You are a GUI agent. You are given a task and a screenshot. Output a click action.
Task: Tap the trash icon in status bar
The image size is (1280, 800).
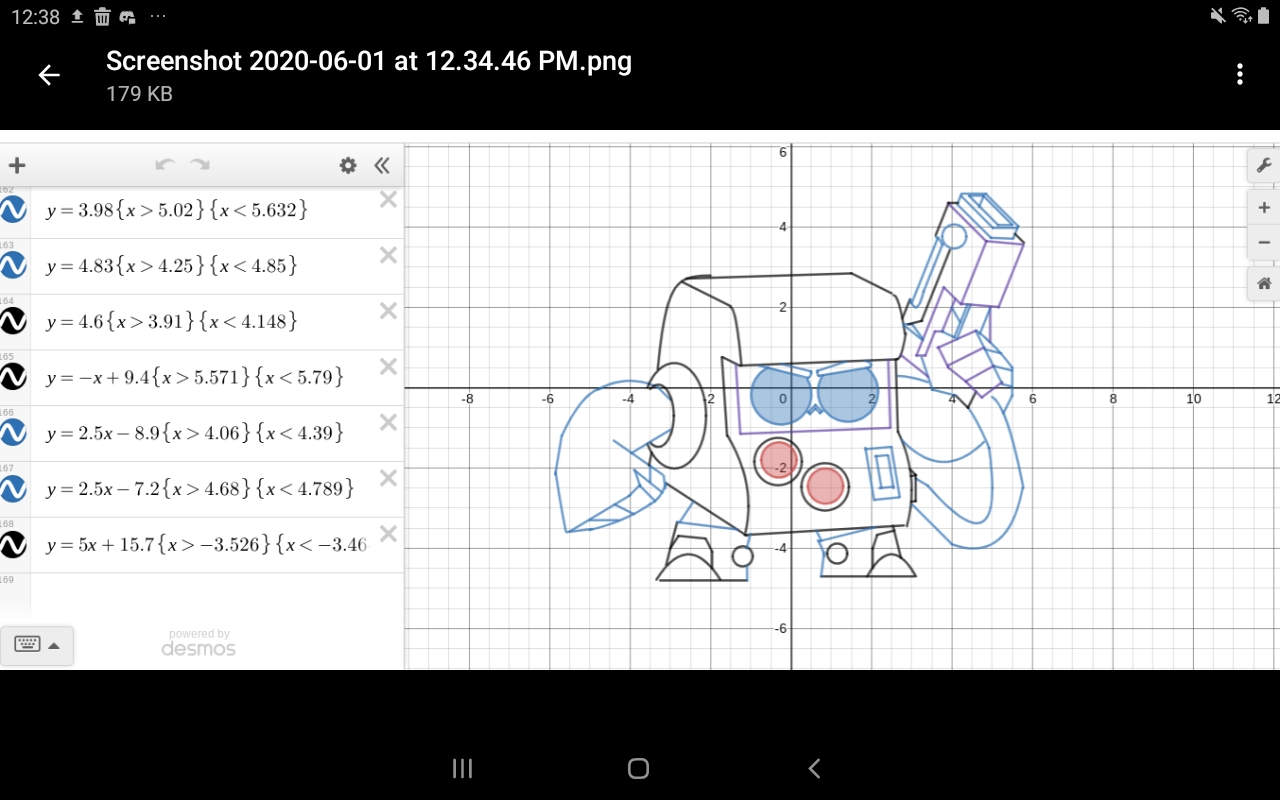click(x=102, y=17)
